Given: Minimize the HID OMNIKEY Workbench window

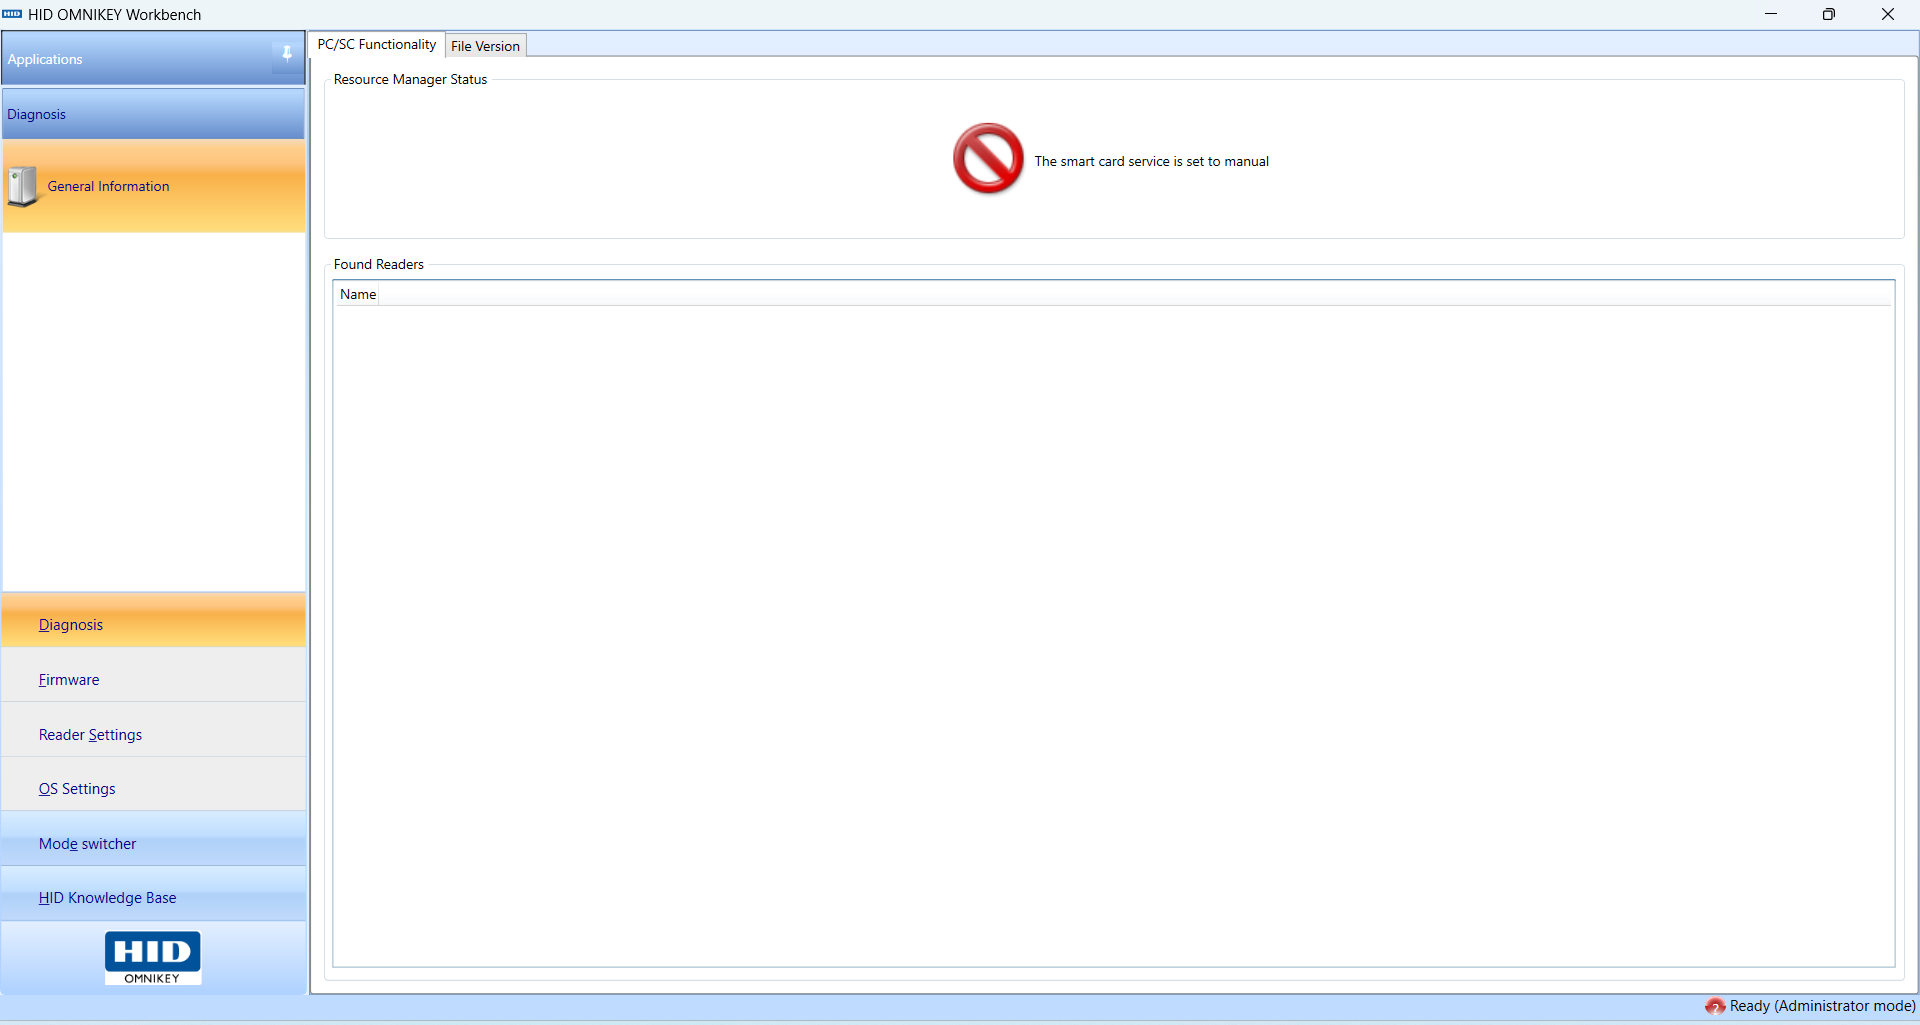Looking at the screenshot, I should coord(1771,14).
